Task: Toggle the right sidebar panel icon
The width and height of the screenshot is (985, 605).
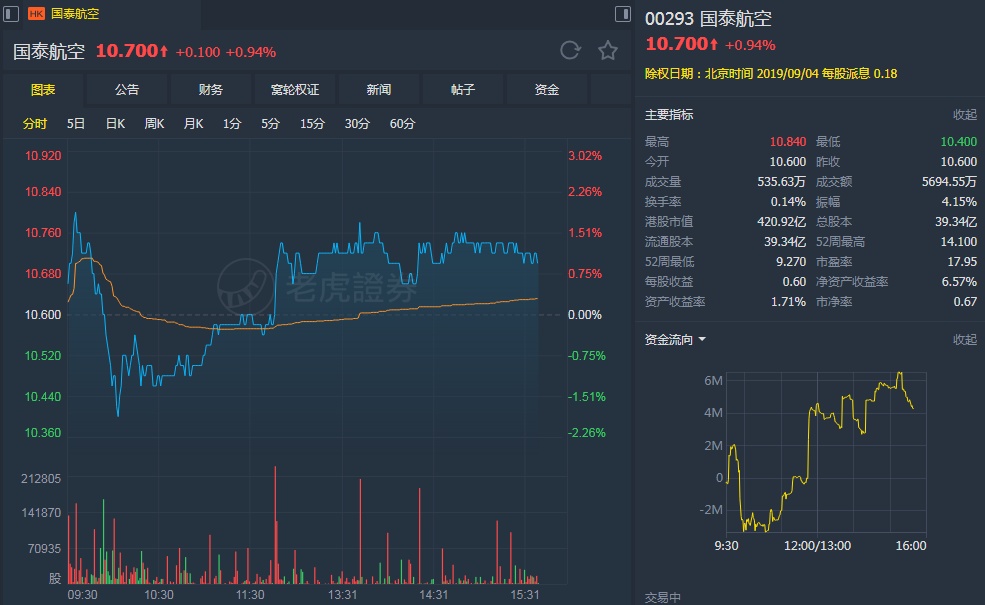Action: point(623,14)
